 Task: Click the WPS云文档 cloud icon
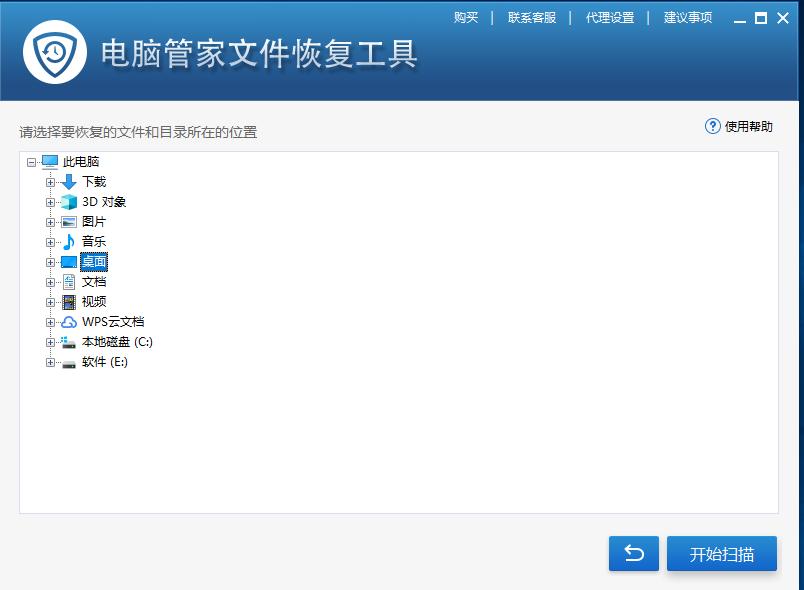pyautogui.click(x=69, y=321)
